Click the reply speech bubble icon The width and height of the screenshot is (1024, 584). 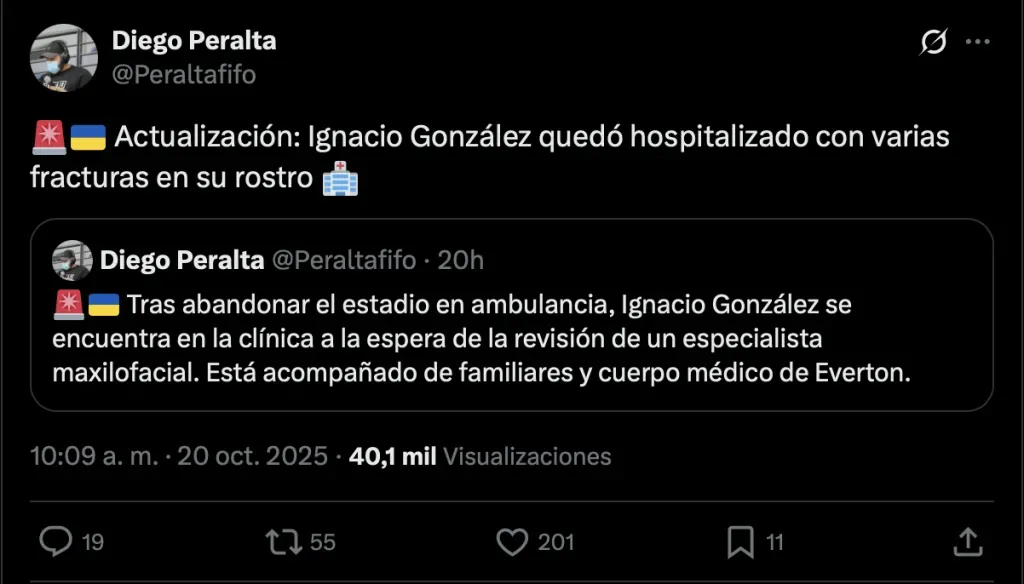pos(56,541)
